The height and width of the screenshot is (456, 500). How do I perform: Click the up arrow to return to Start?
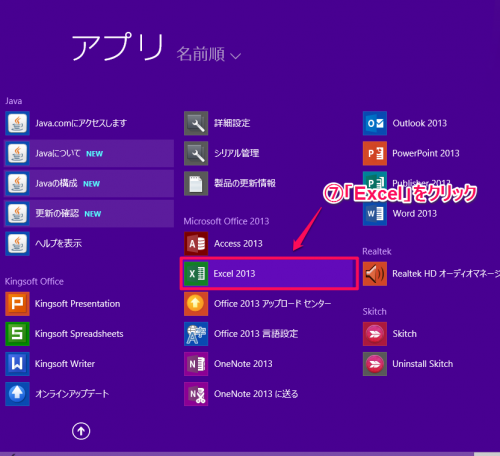81,431
